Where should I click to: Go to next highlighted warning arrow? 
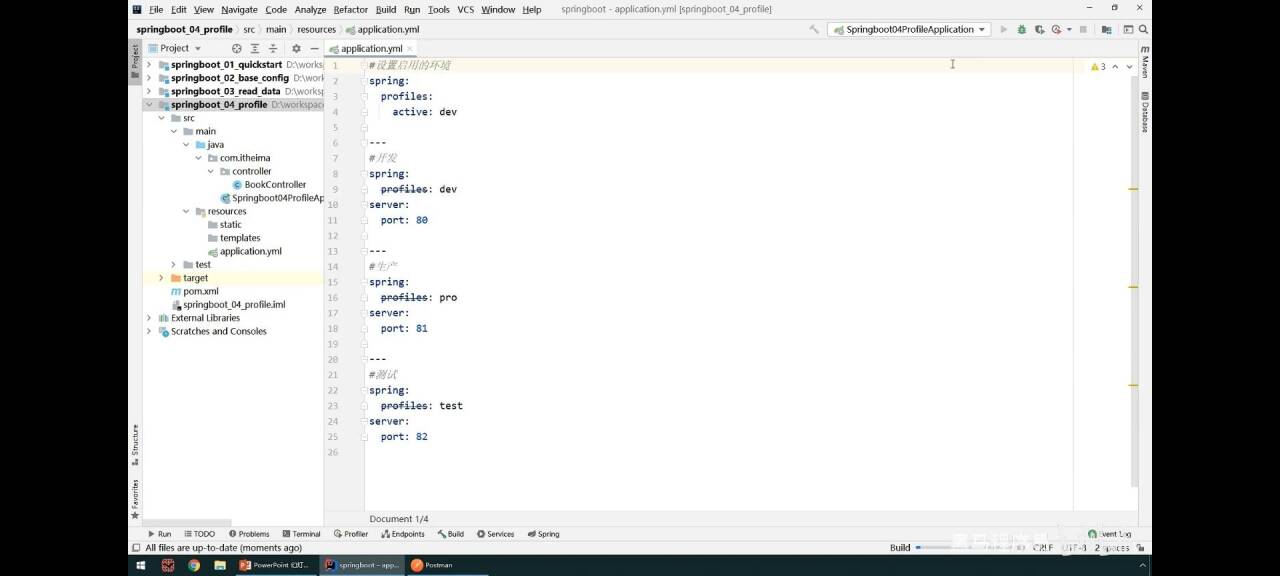[1130, 66]
